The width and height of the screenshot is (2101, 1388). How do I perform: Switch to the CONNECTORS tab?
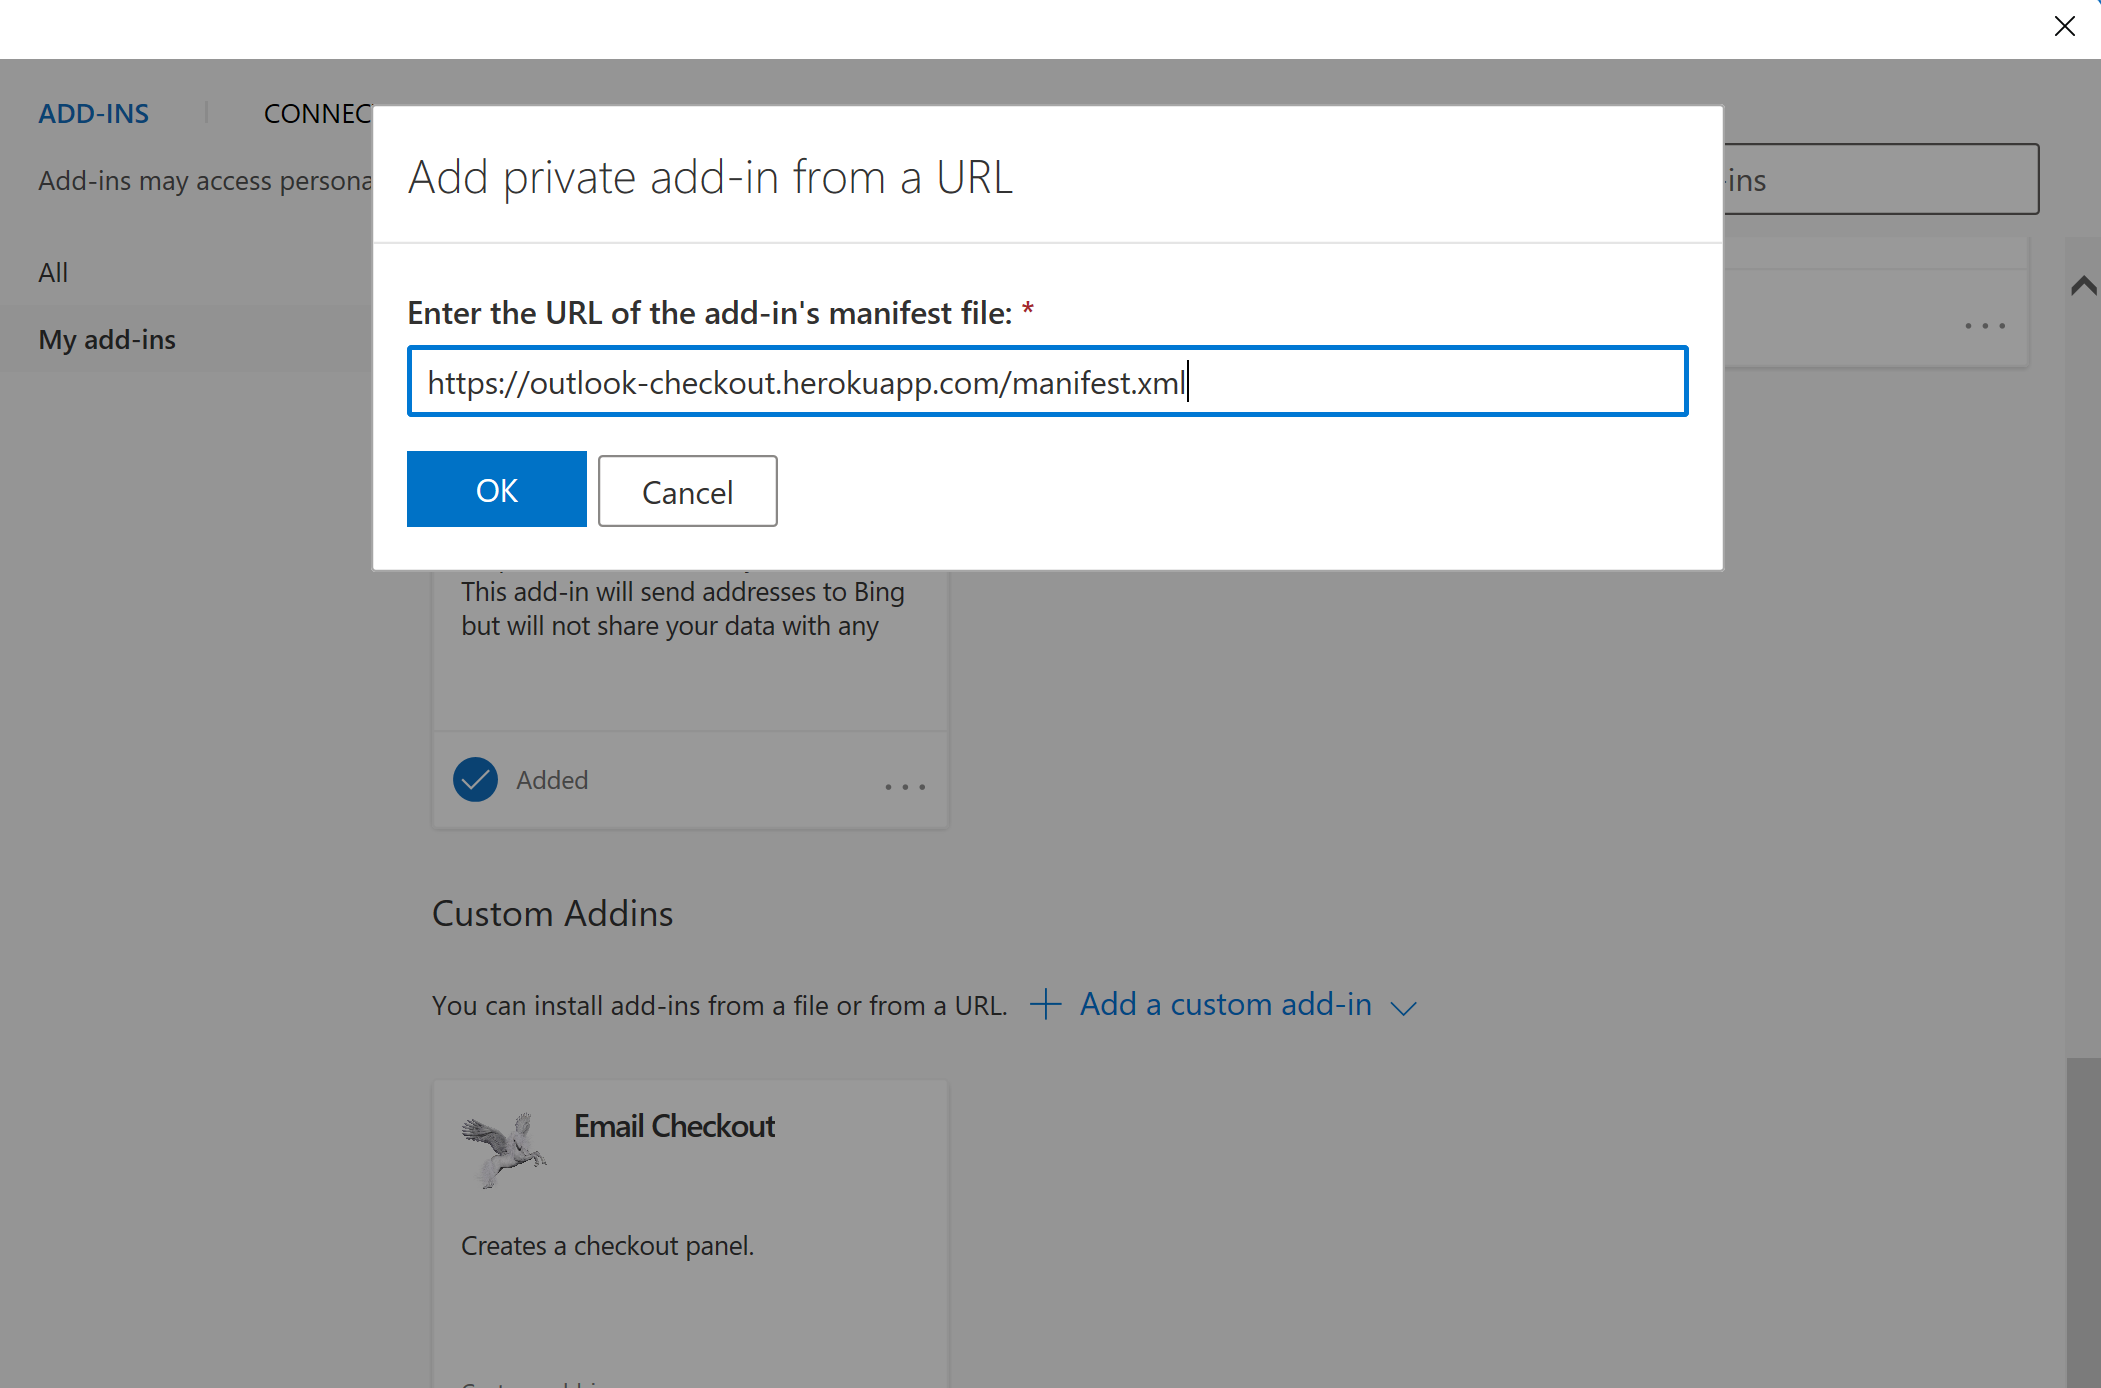(318, 114)
